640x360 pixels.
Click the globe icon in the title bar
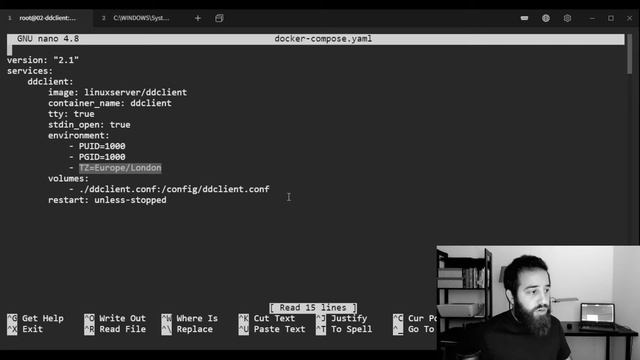pyautogui.click(x=546, y=18)
